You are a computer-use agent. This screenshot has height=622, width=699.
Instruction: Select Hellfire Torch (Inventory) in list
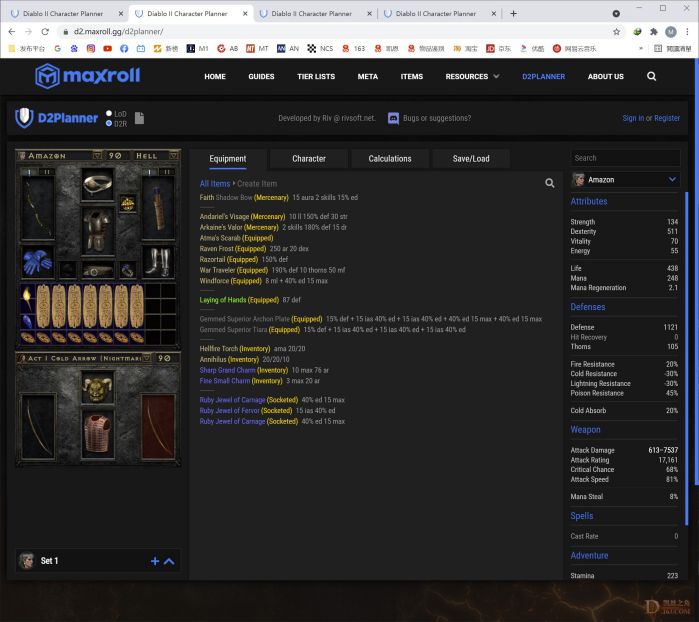click(234, 349)
